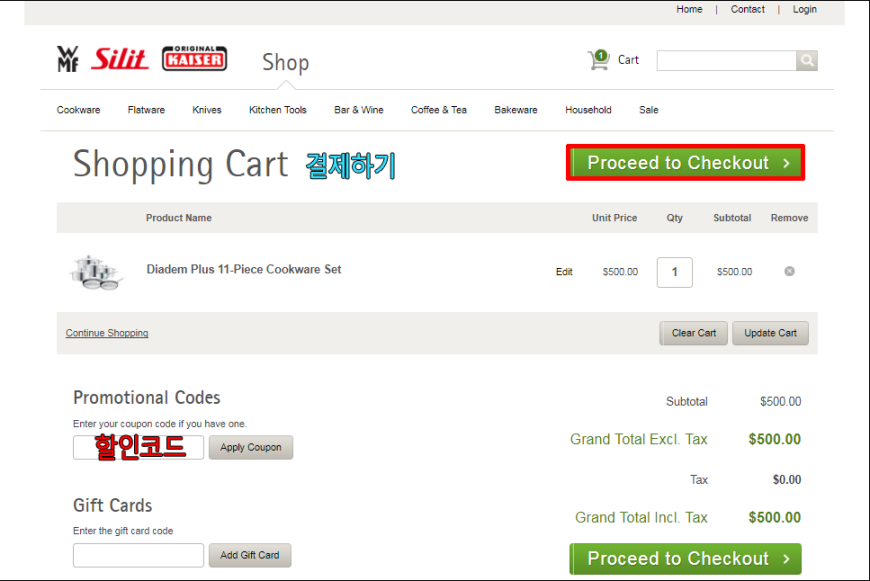Open the Bakeware category
The width and height of the screenshot is (870, 581).
[516, 110]
